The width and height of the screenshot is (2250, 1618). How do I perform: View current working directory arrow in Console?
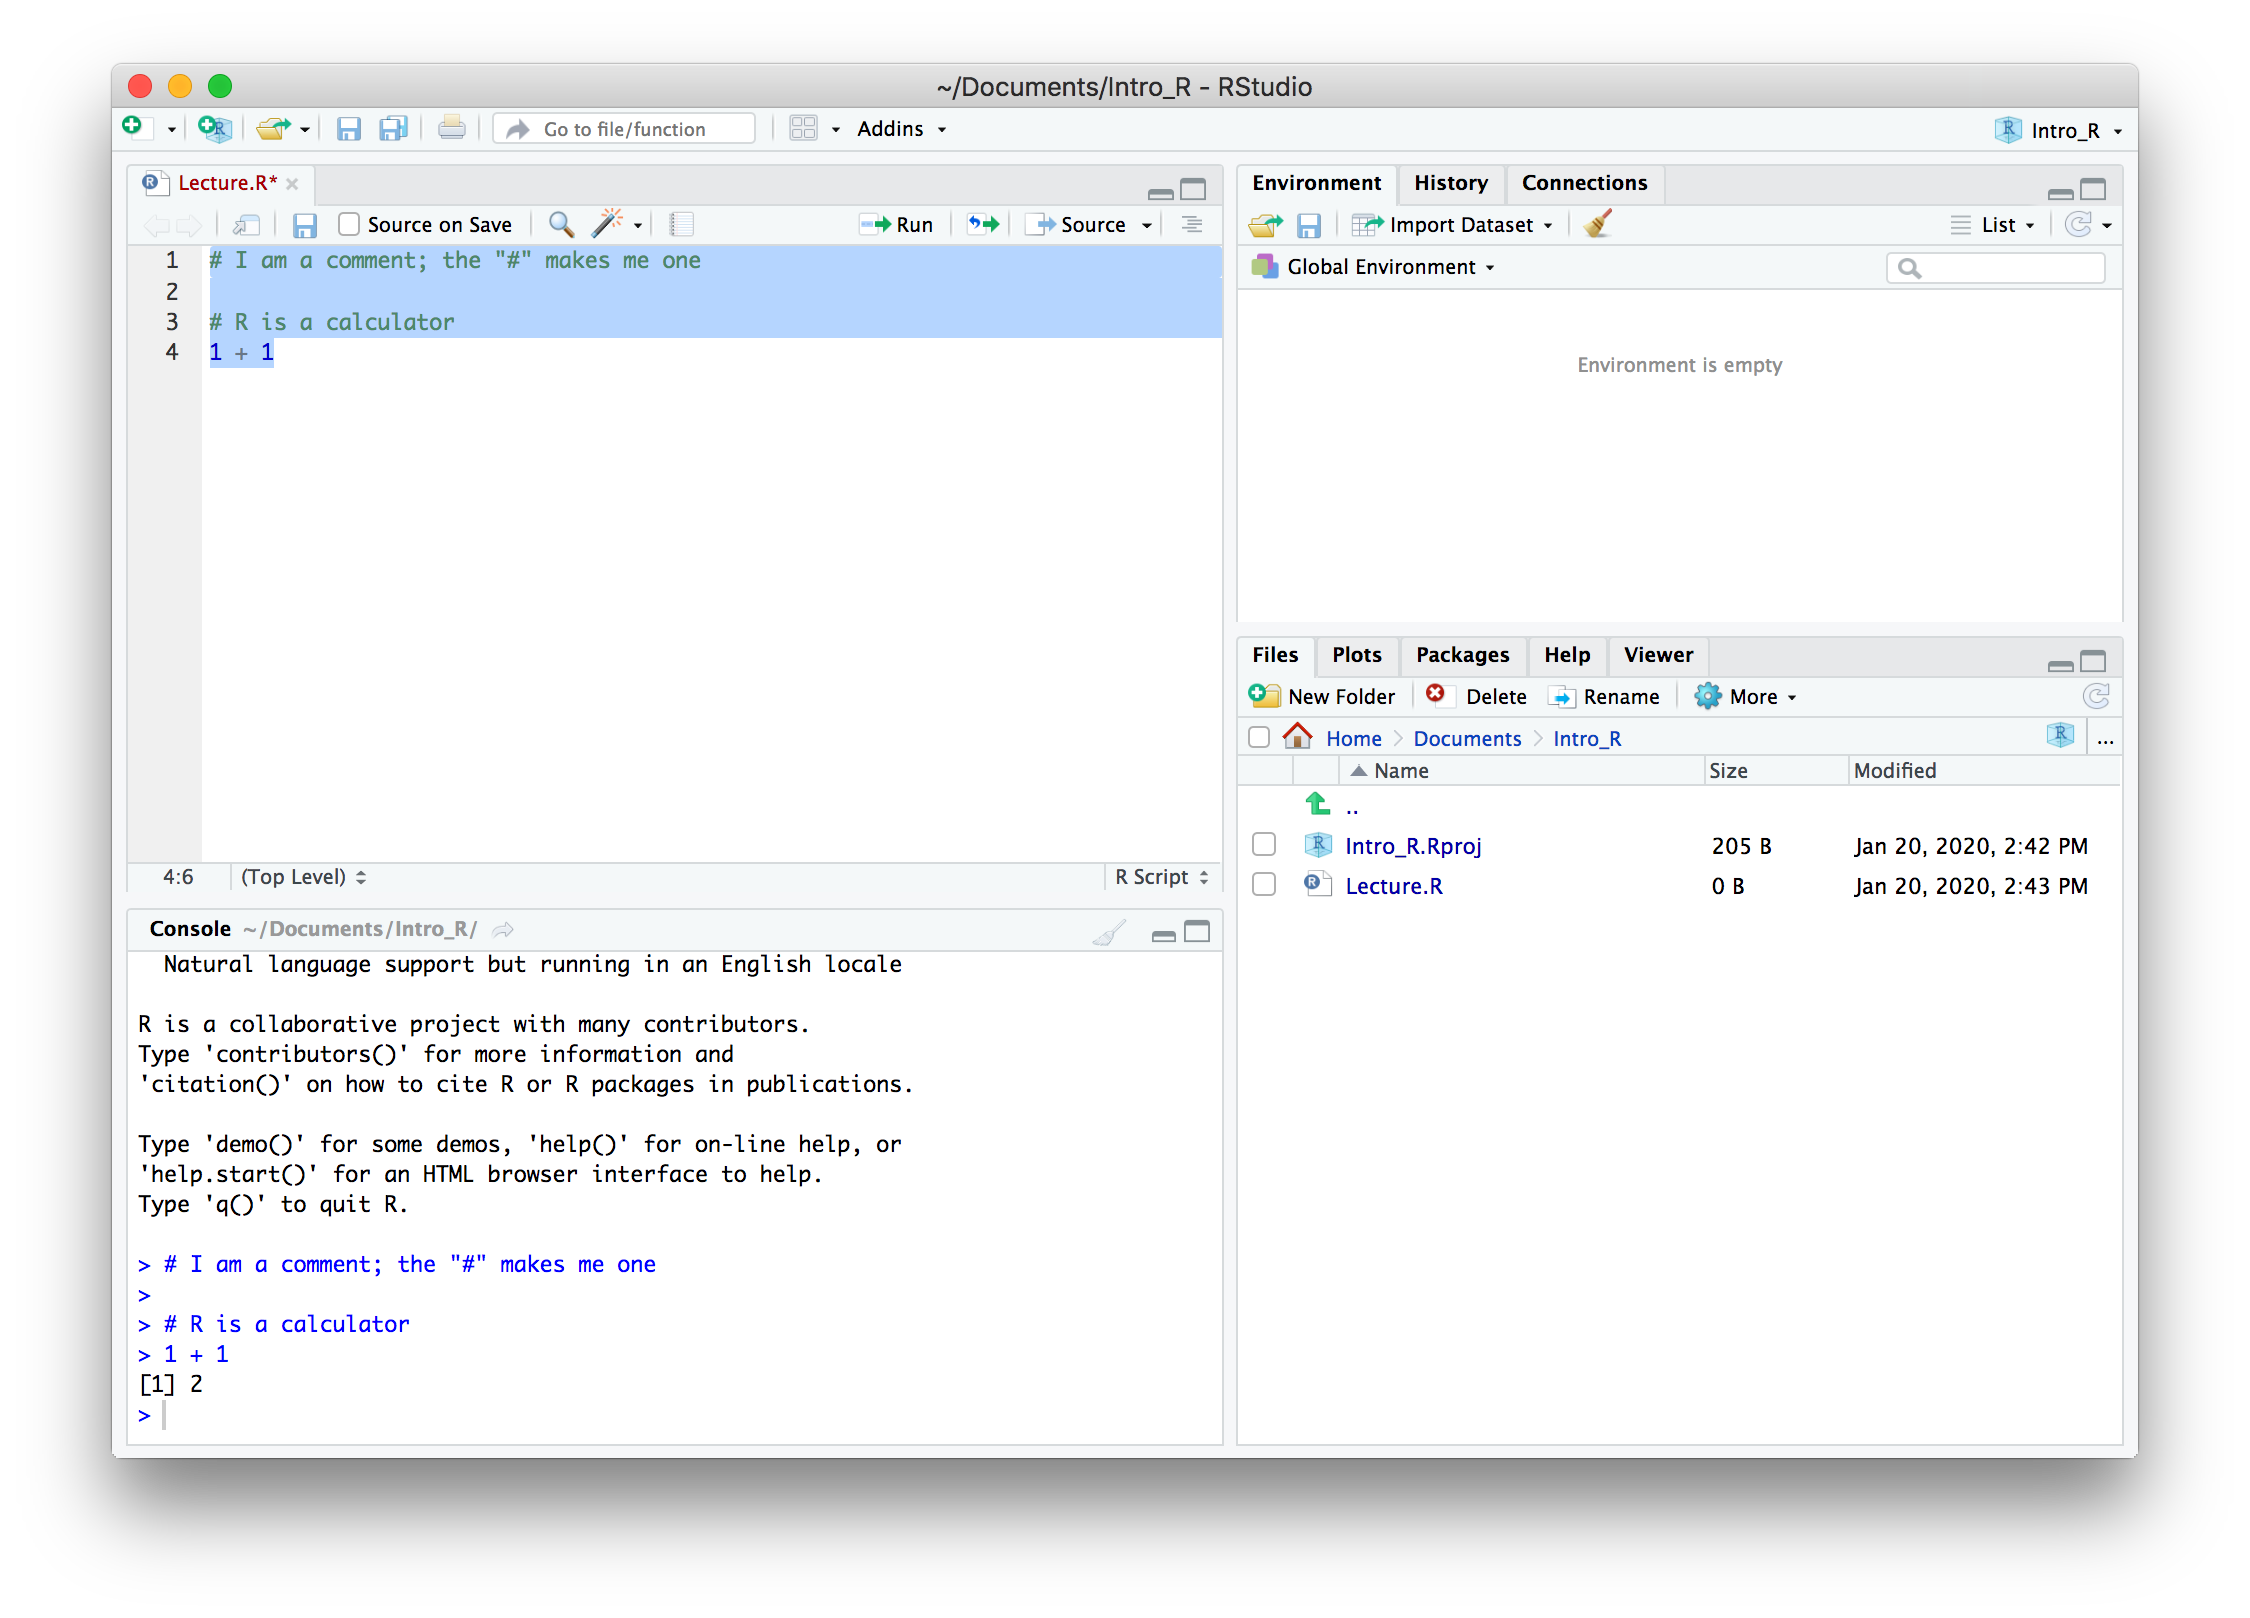coord(503,929)
